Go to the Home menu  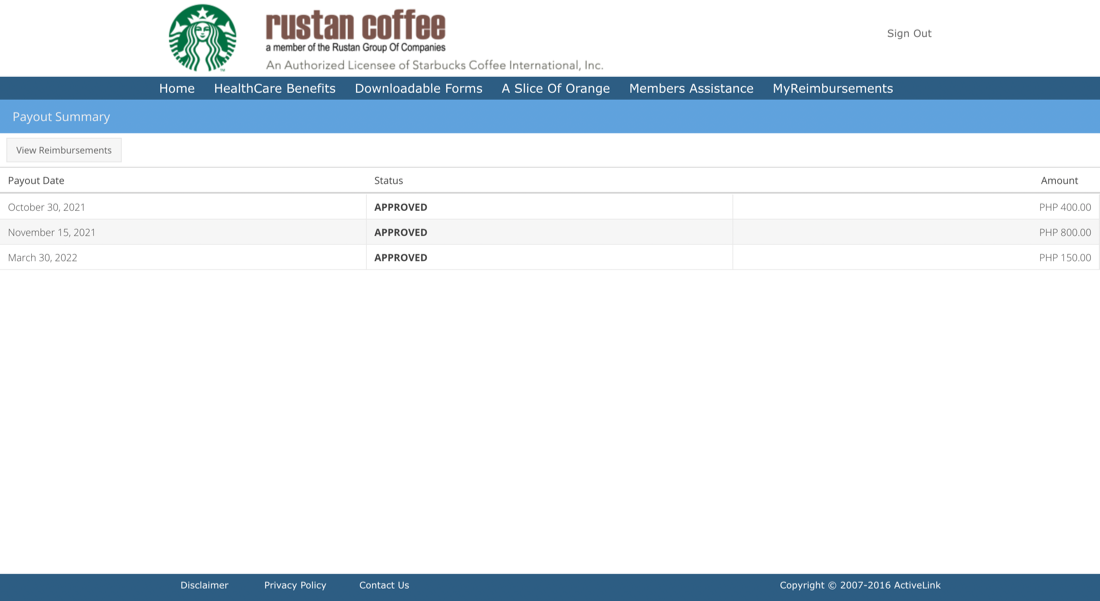tap(177, 89)
